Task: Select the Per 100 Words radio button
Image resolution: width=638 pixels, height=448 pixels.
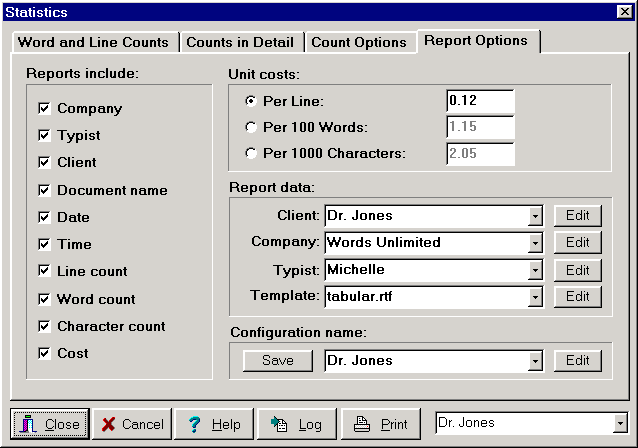Action: pyautogui.click(x=250, y=127)
